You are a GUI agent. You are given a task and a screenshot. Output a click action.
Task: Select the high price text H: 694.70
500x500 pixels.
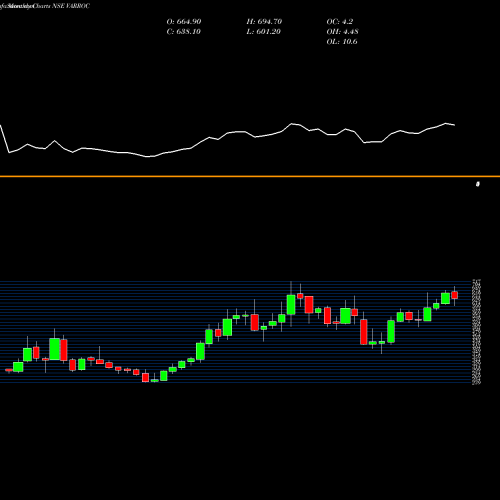coord(264,22)
